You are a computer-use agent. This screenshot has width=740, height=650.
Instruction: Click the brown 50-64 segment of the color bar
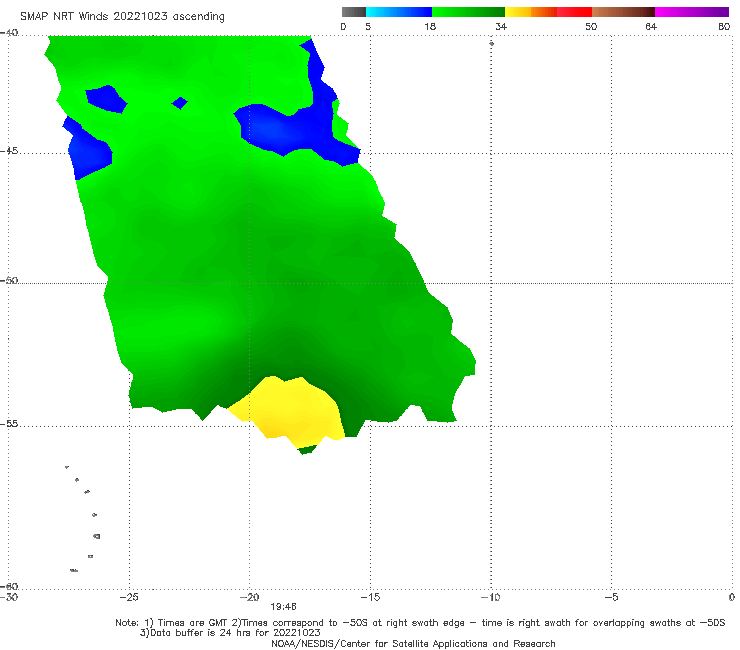pyautogui.click(x=623, y=12)
